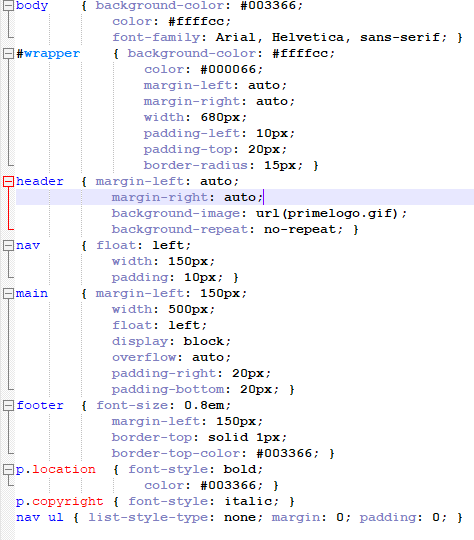The width and height of the screenshot is (474, 540).
Task: Click the background-repeat property name
Action: coord(180,230)
